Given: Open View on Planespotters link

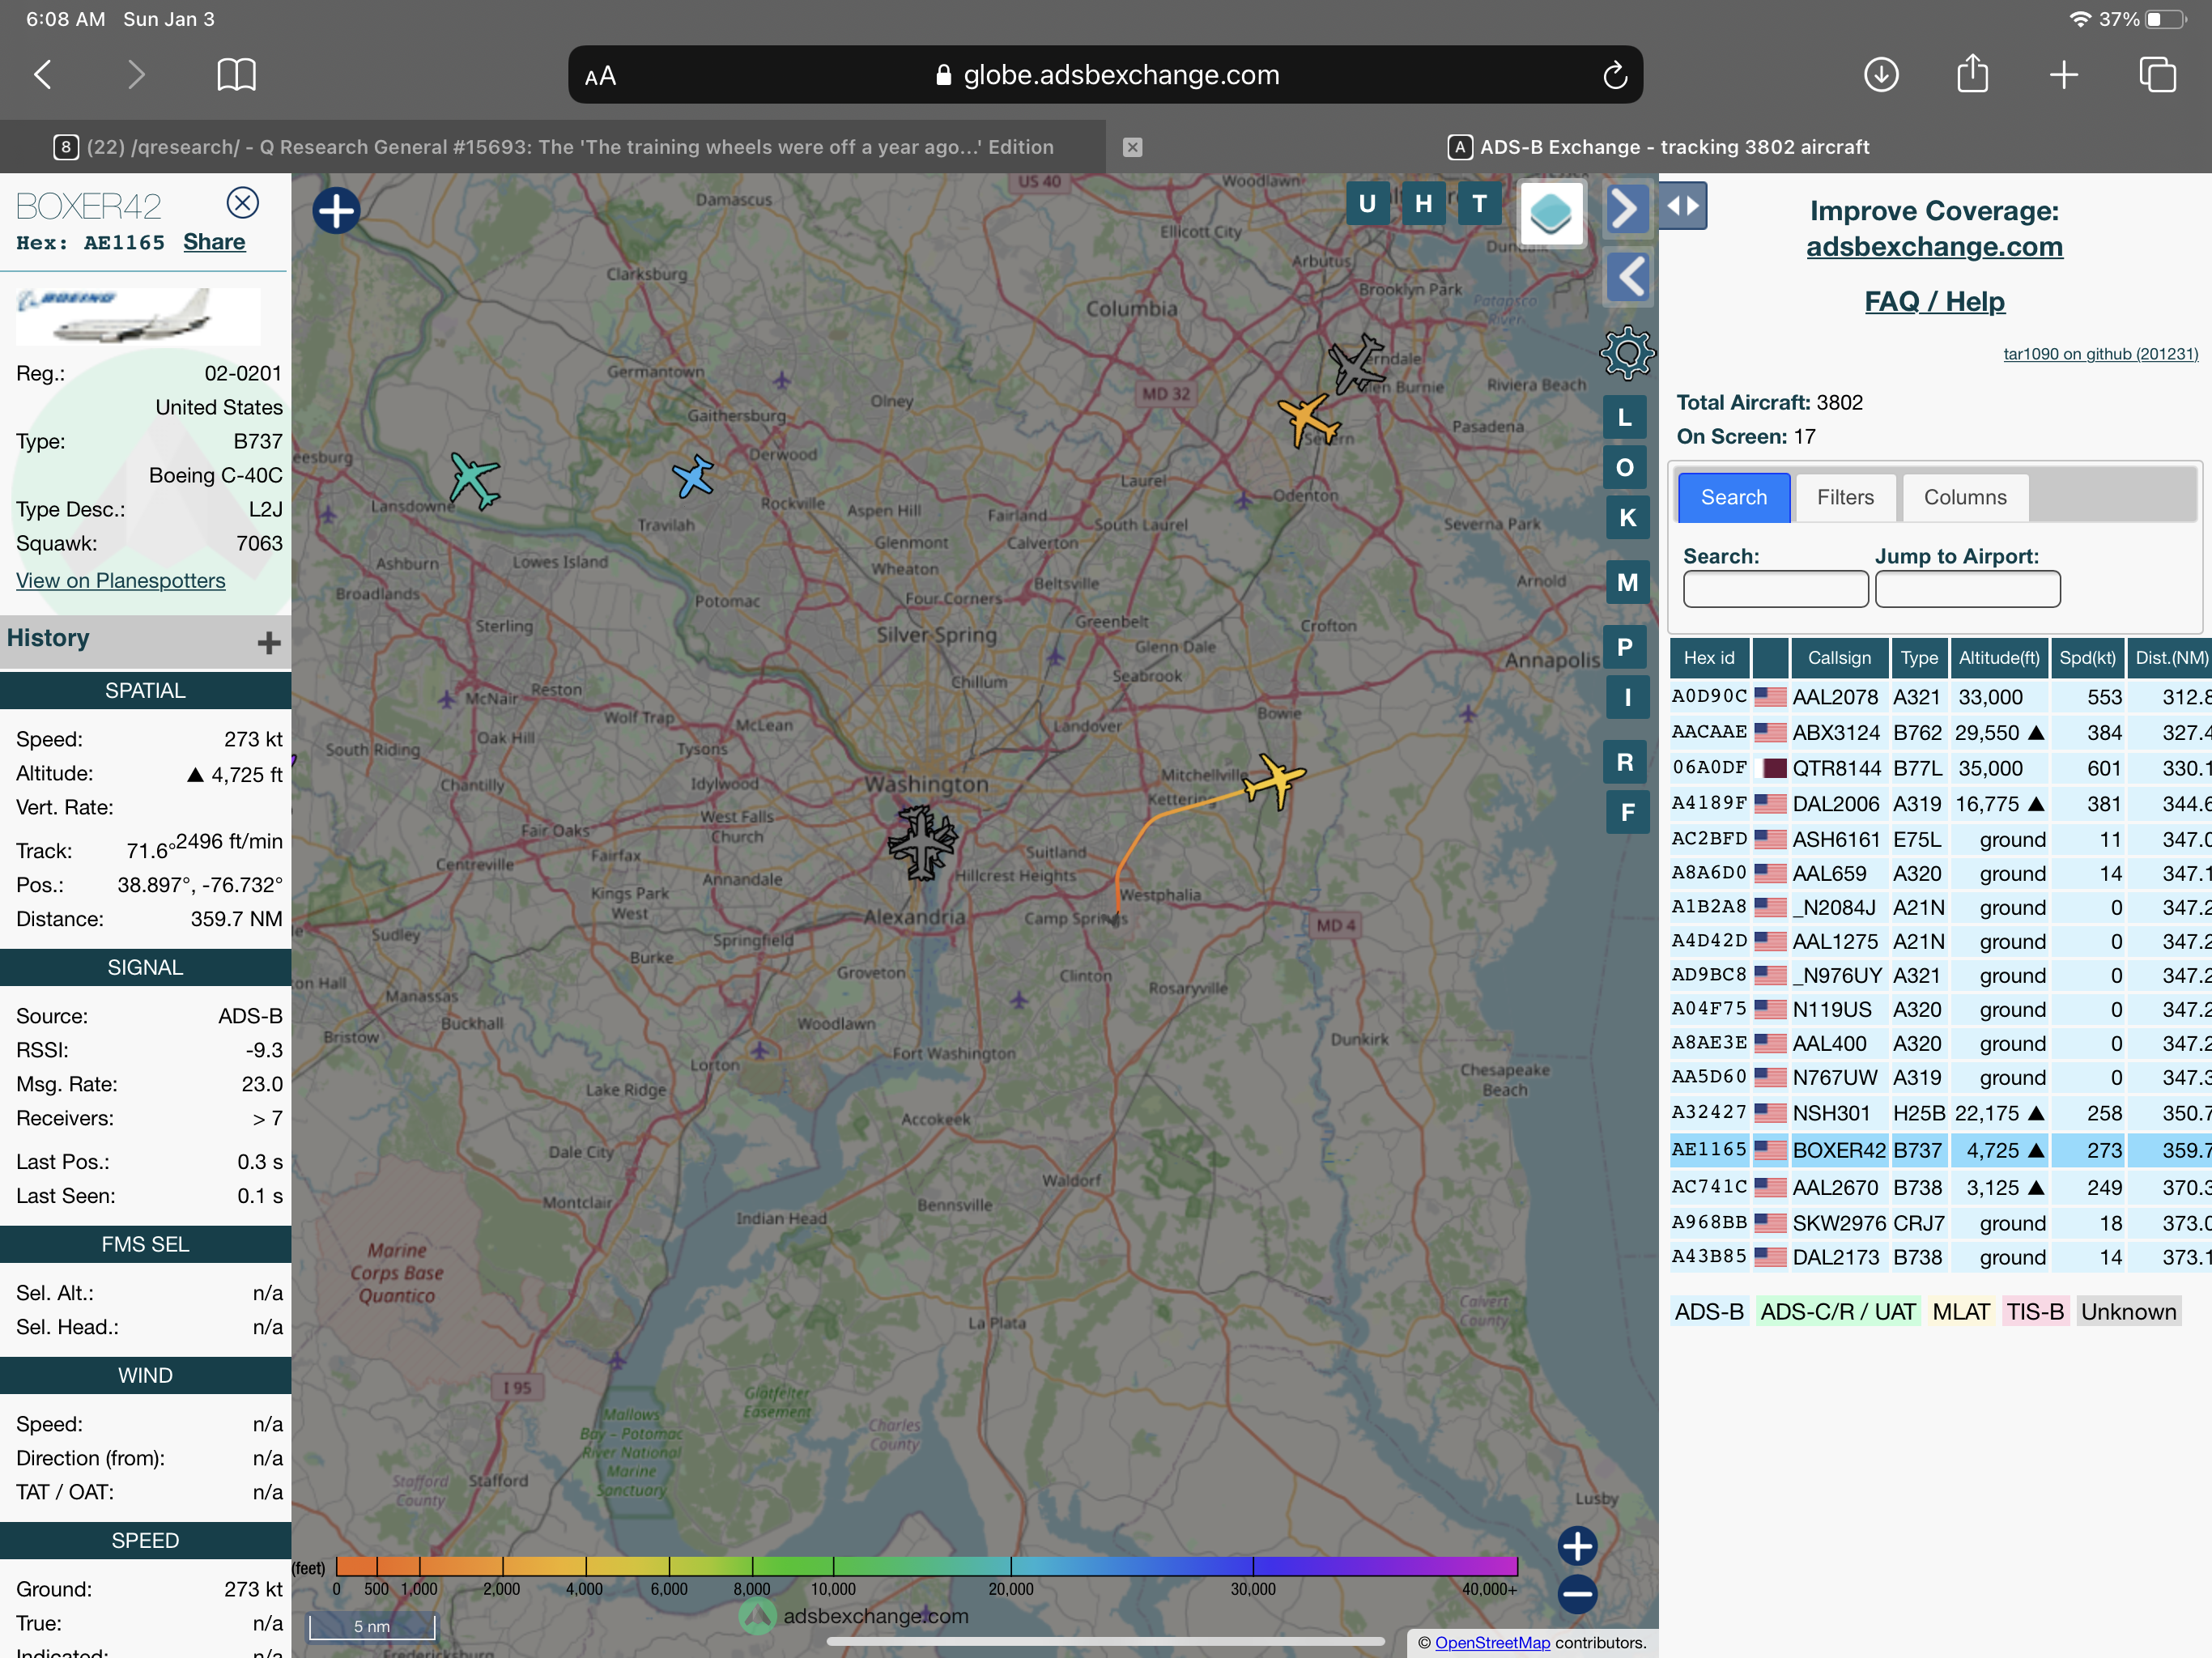Looking at the screenshot, I should (x=121, y=580).
